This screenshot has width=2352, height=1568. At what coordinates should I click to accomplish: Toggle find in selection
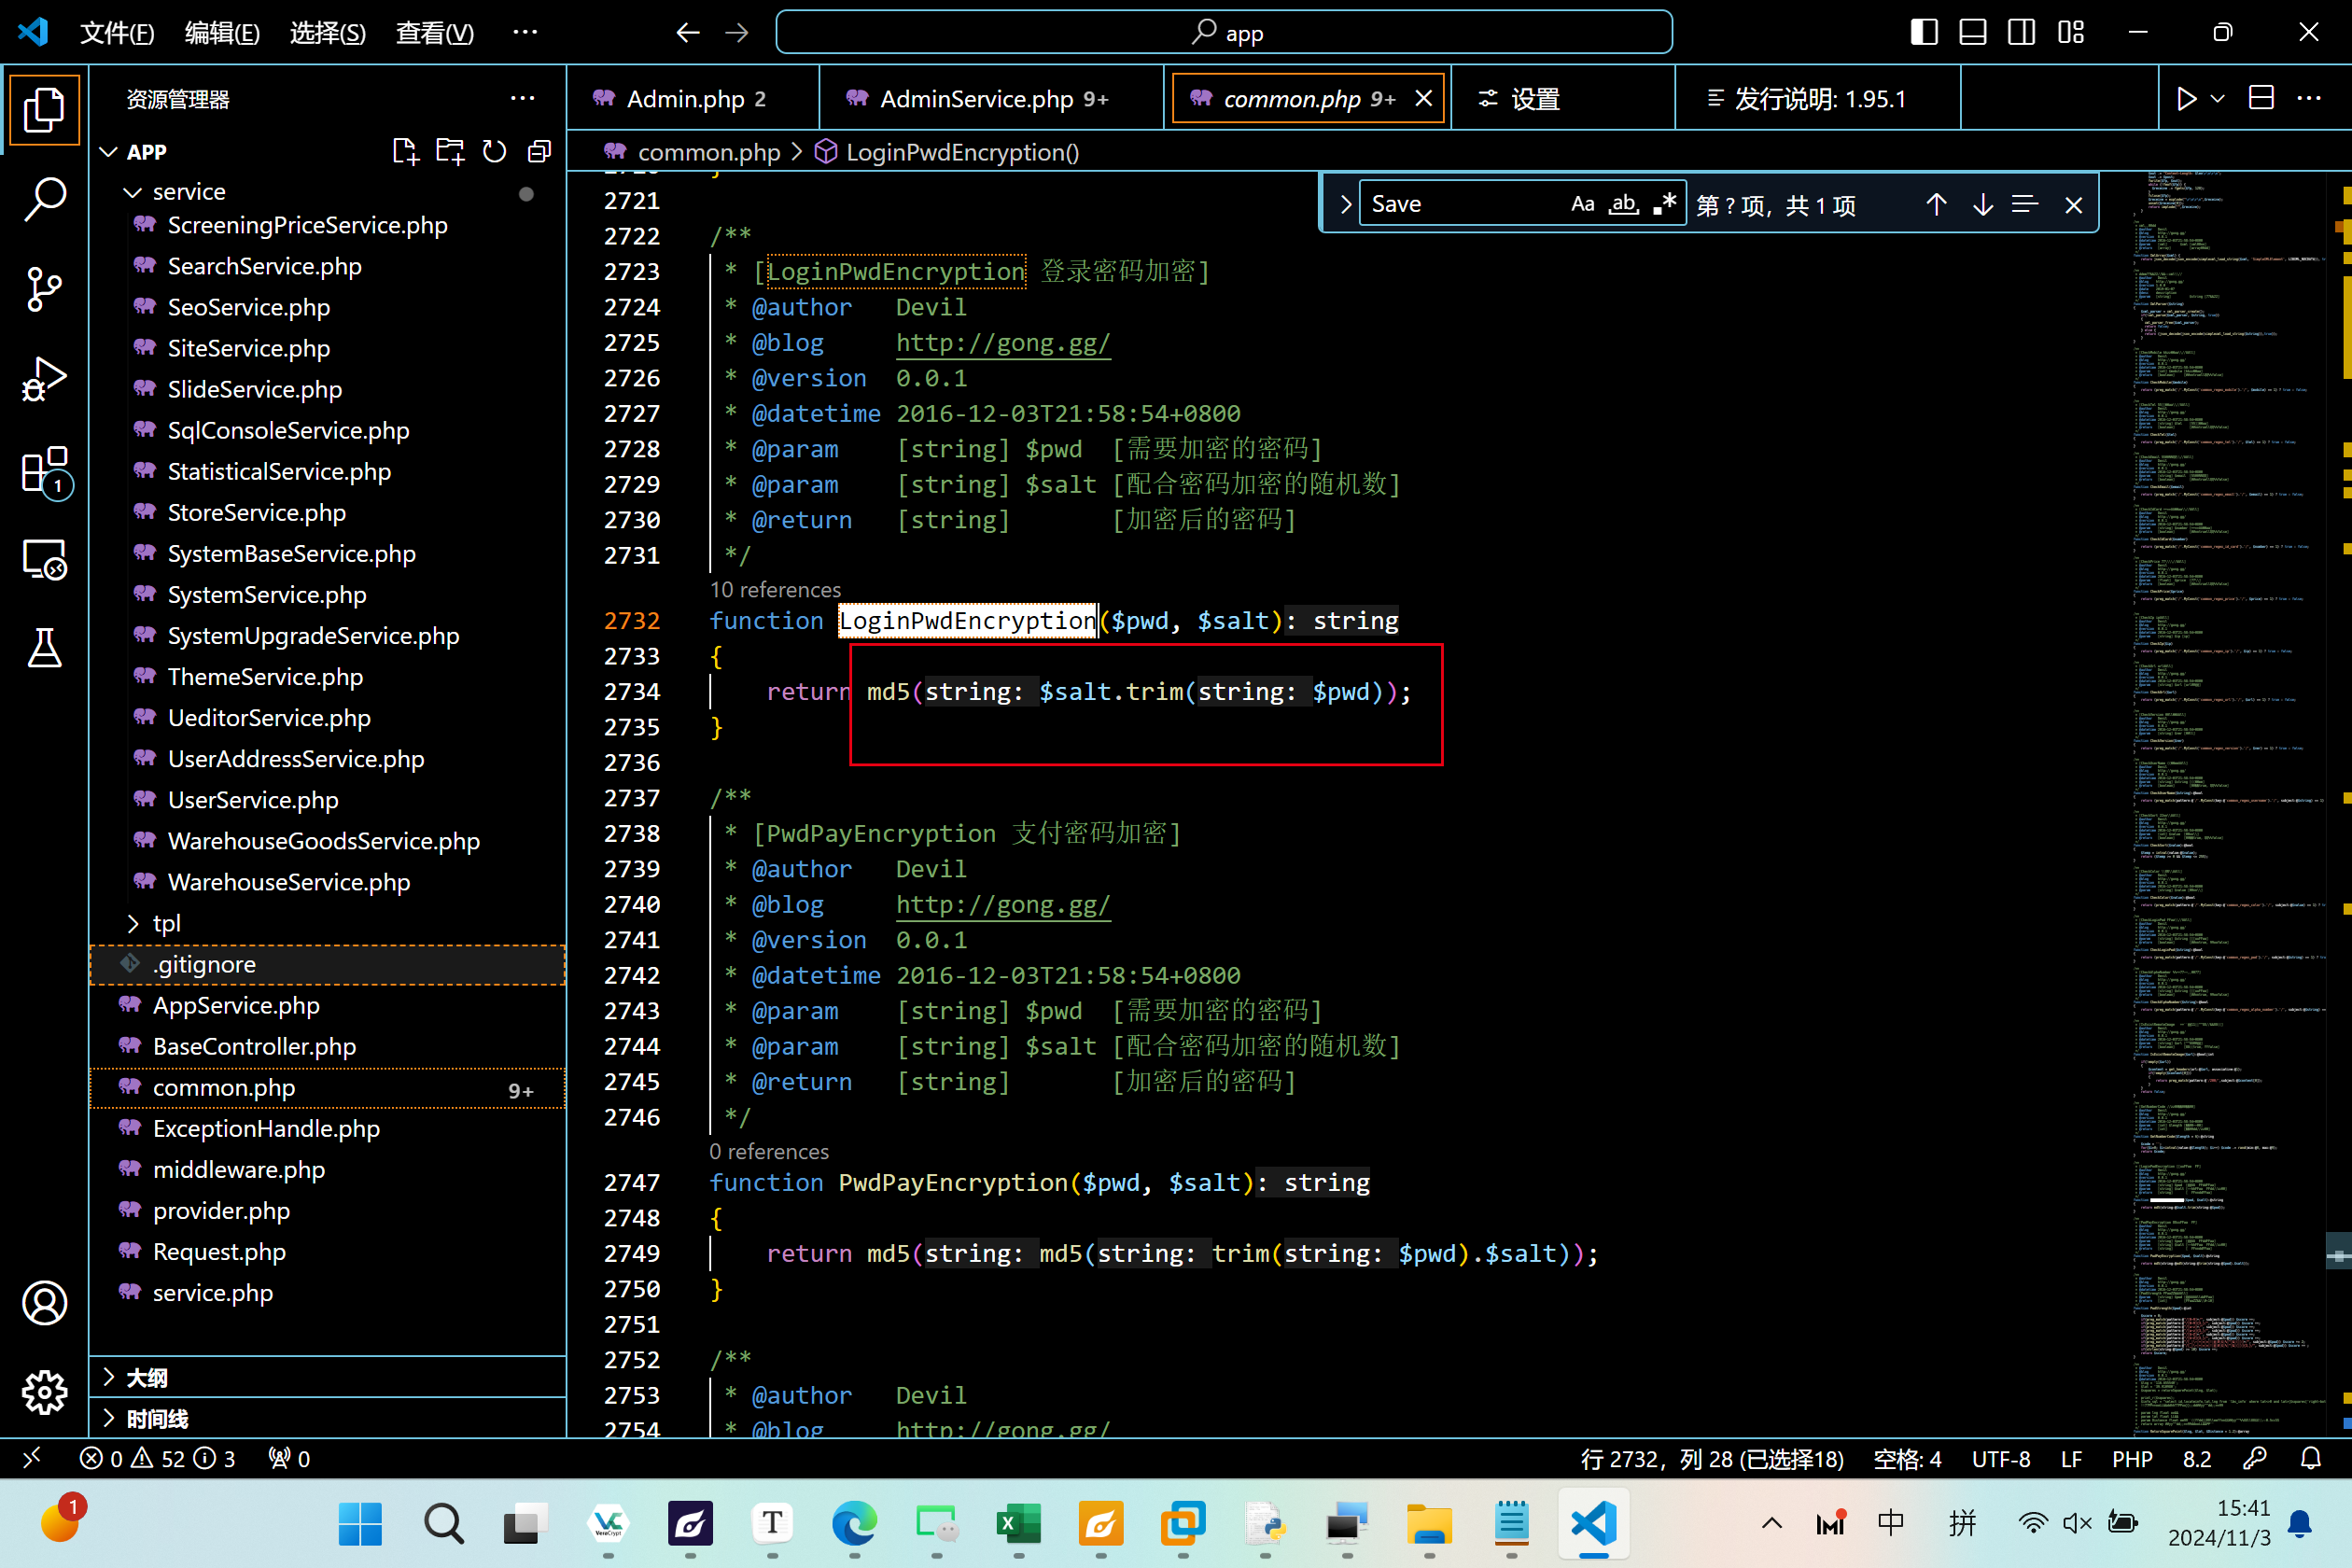(x=2025, y=204)
